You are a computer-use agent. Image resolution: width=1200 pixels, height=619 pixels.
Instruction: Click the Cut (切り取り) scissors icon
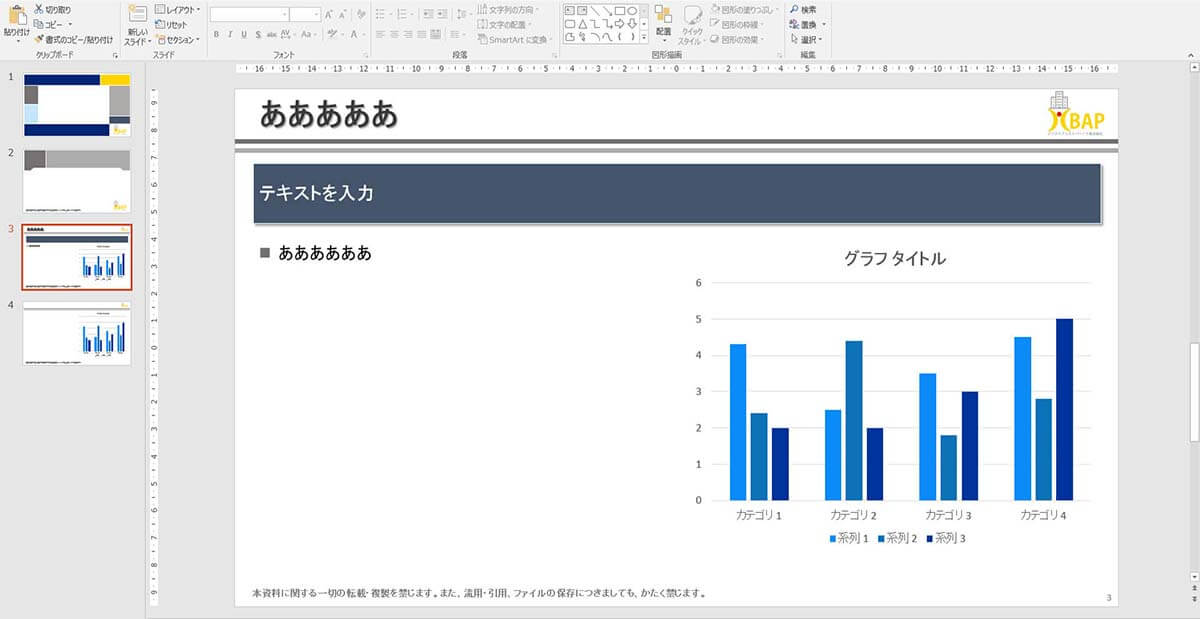(x=38, y=9)
